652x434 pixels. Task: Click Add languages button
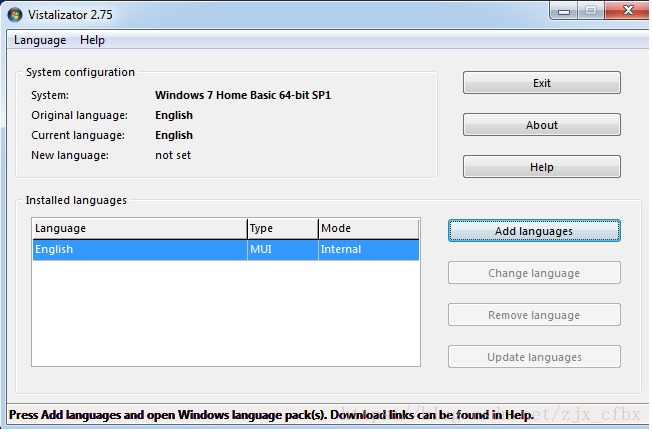pos(534,231)
